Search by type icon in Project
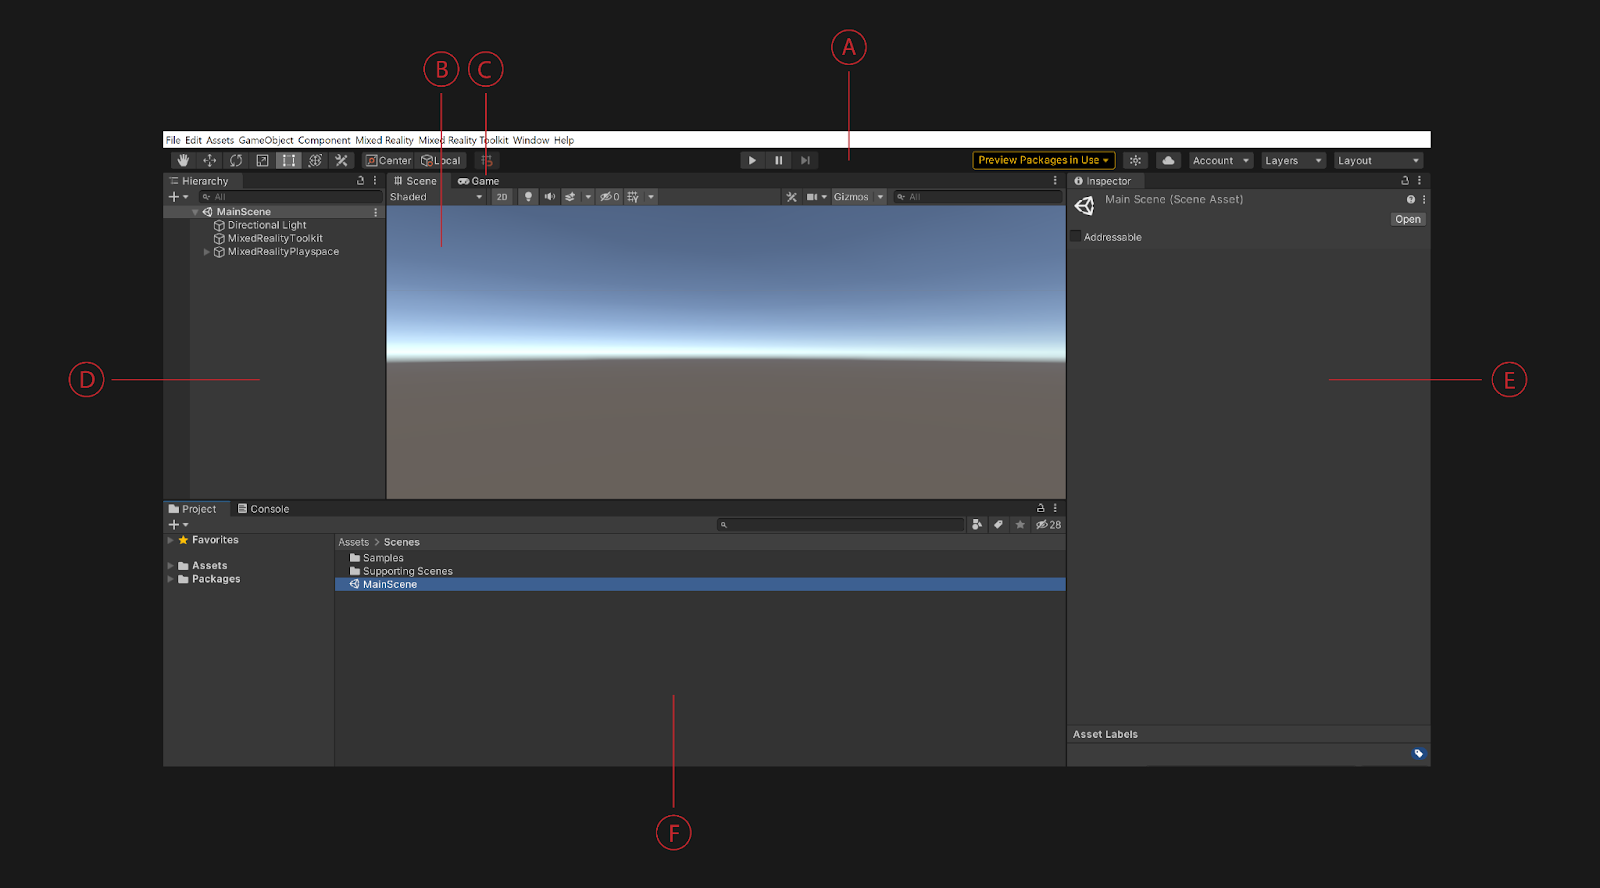 pos(977,524)
